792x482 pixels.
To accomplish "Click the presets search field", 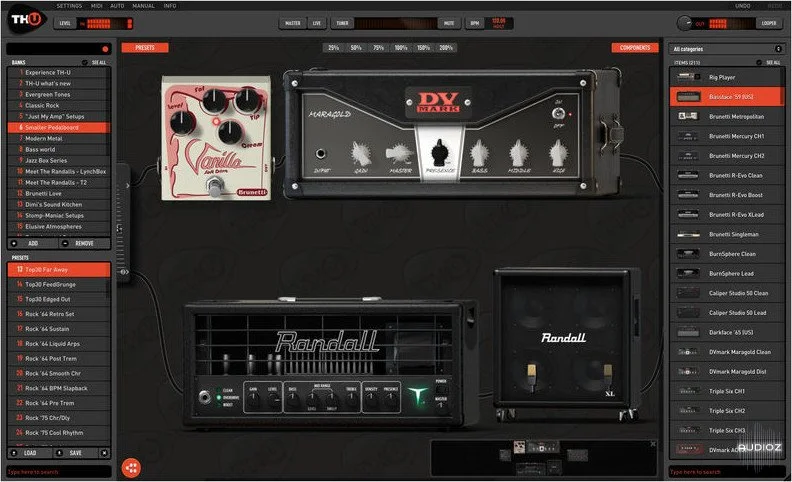I will click(59, 472).
